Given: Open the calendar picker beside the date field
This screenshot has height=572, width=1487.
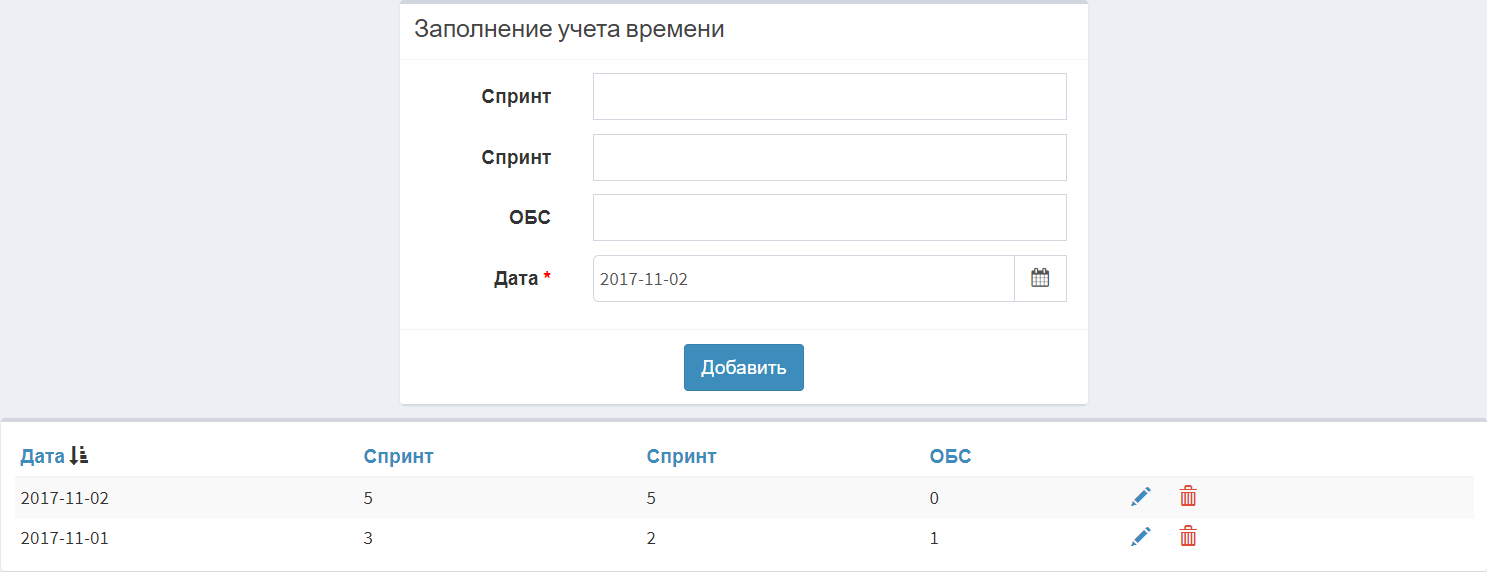Looking at the screenshot, I should coord(1040,279).
